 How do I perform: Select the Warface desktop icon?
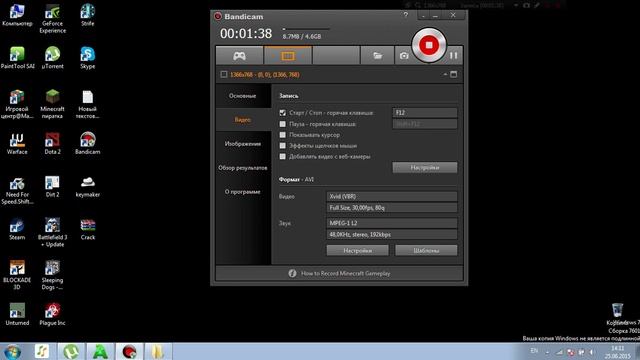point(17,144)
